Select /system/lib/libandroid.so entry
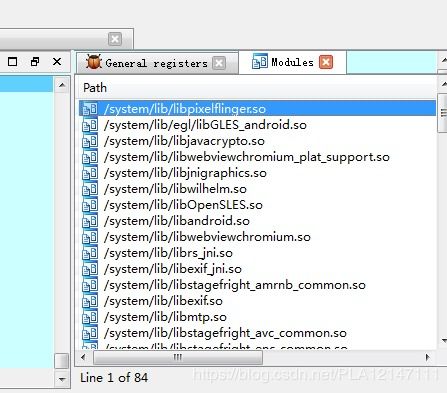 [x=177, y=221]
